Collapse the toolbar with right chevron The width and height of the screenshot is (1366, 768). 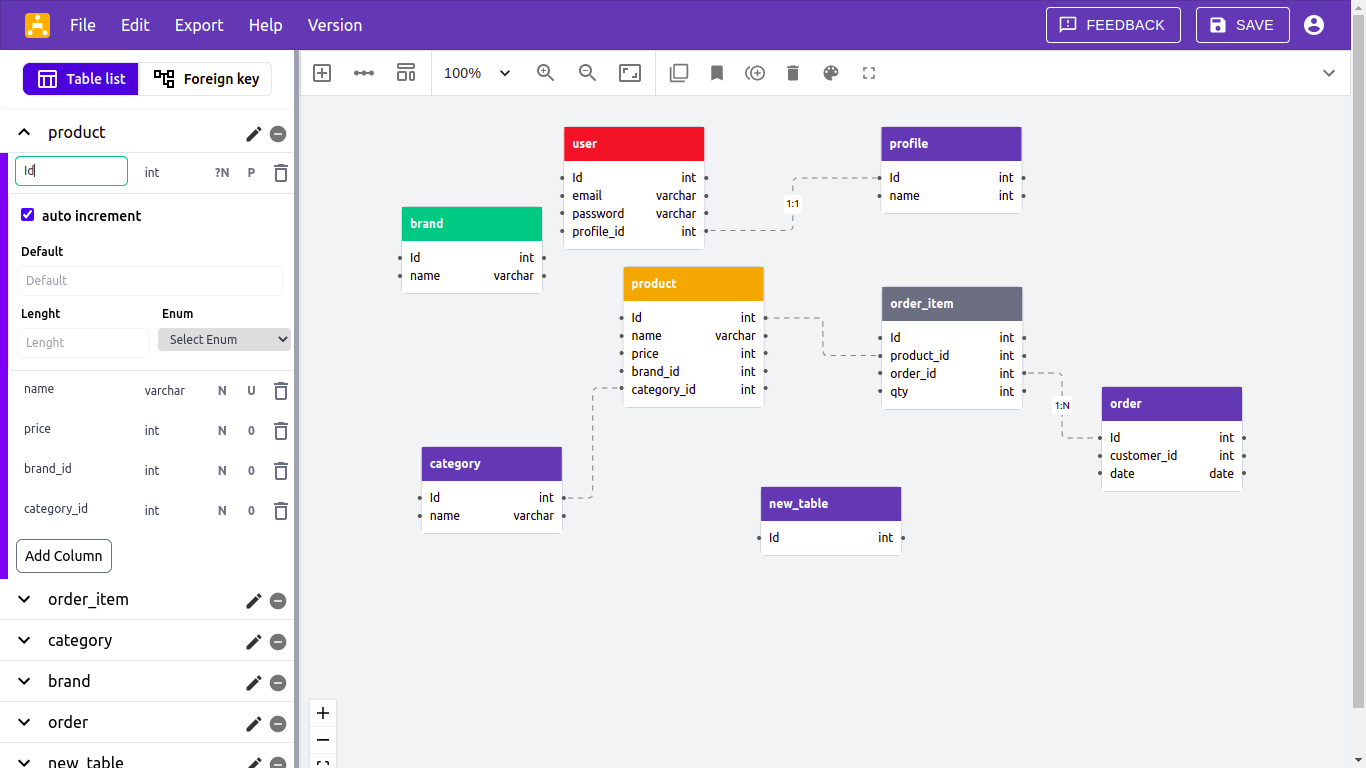coord(1329,73)
